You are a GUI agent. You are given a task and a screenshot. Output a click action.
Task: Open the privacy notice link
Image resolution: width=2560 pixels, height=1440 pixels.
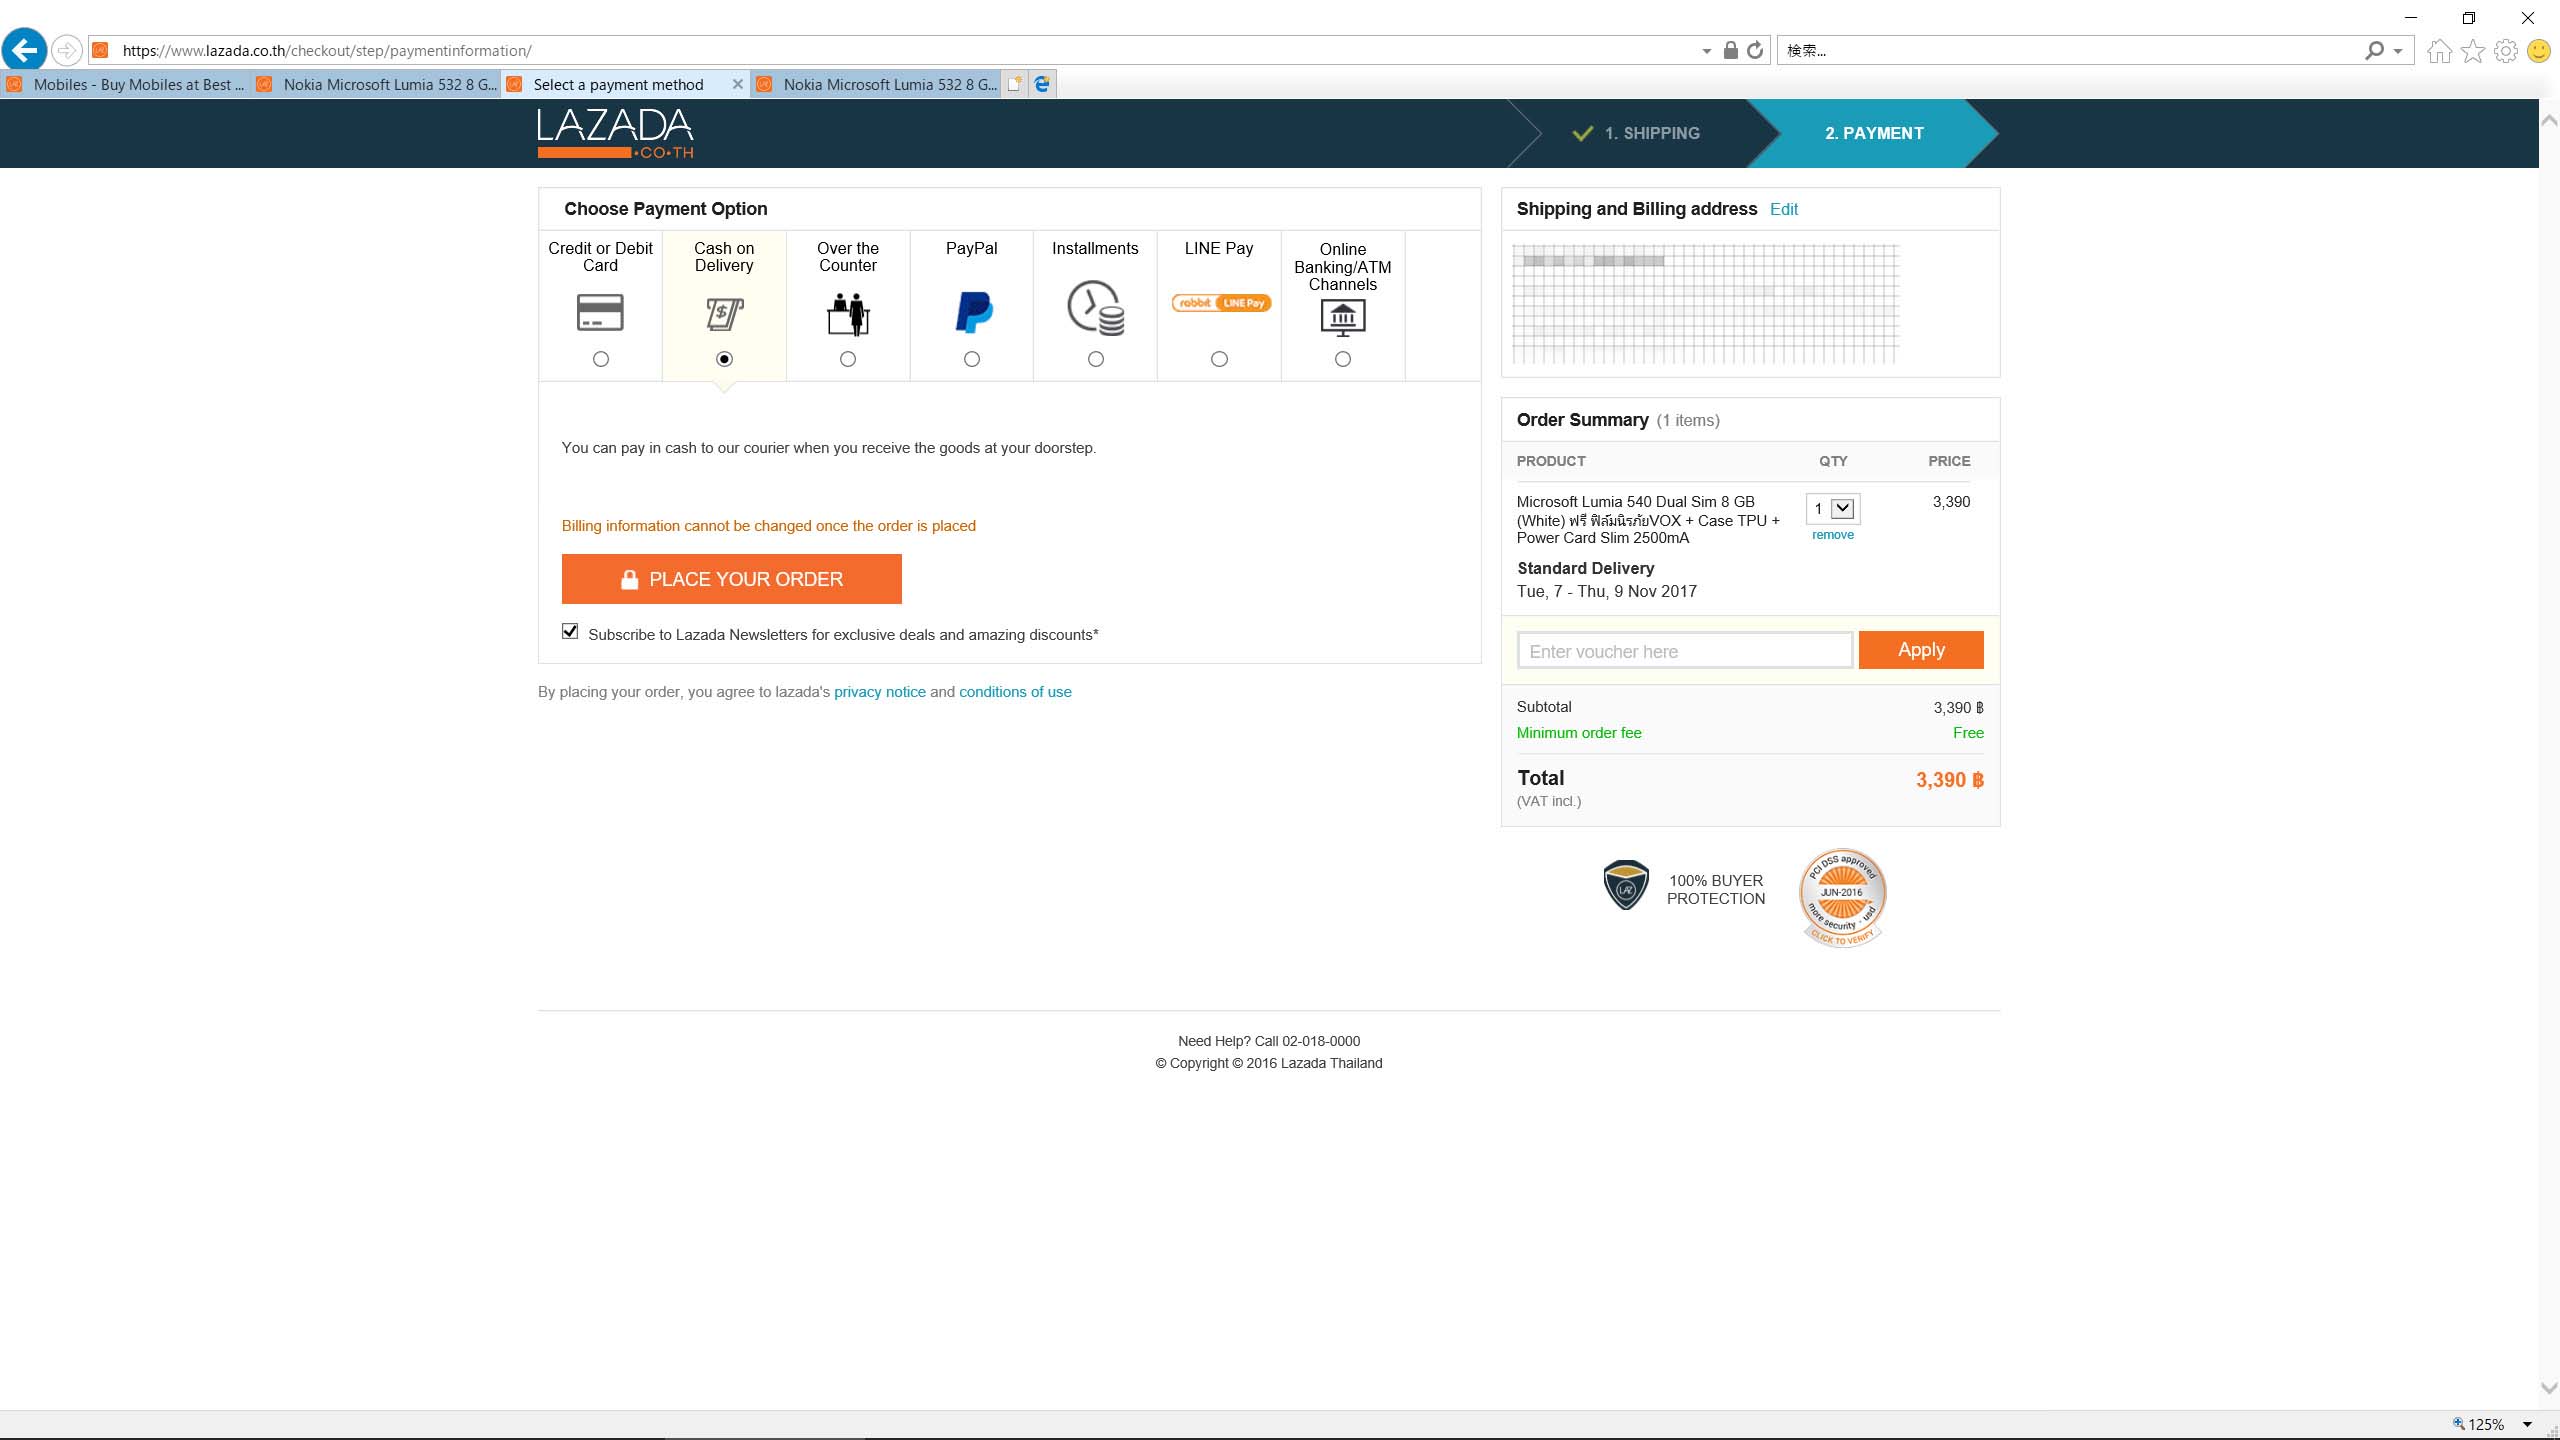tap(879, 692)
